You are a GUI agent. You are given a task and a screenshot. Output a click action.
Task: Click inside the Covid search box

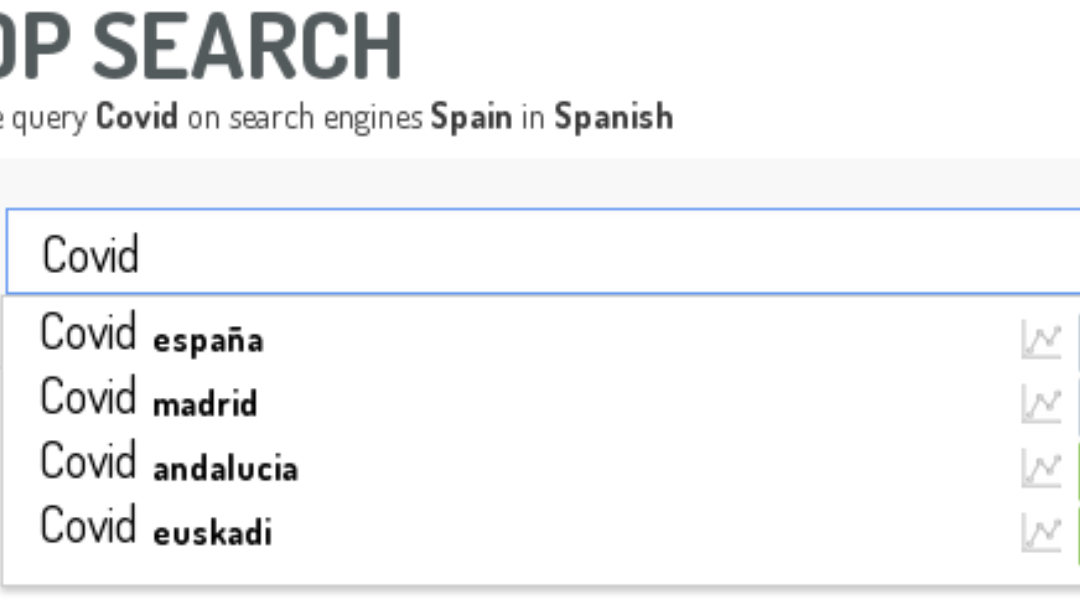click(400, 252)
